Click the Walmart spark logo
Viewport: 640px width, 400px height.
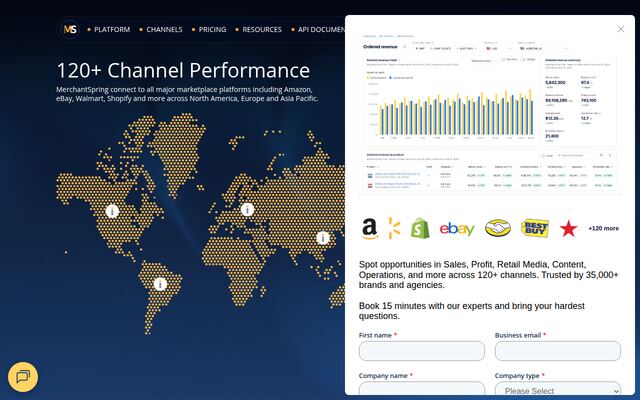pyautogui.click(x=394, y=228)
